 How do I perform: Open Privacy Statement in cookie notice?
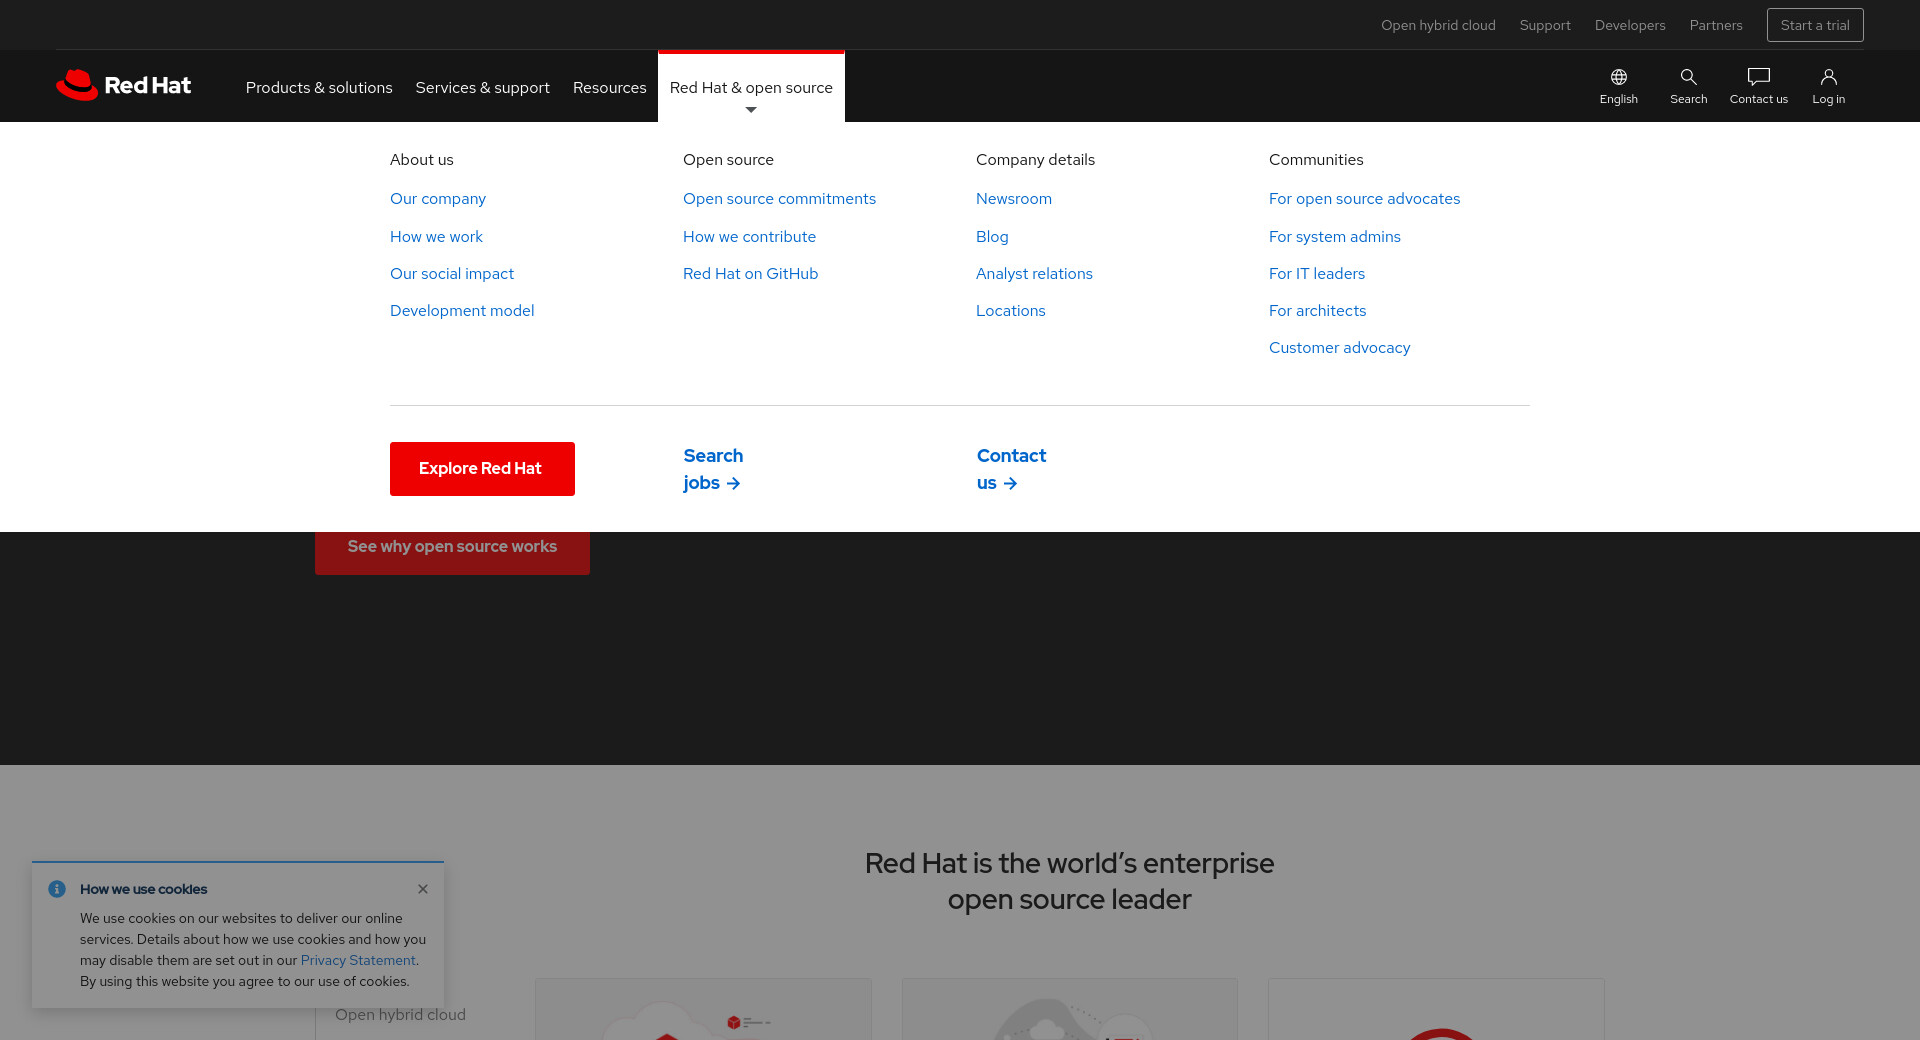358,961
